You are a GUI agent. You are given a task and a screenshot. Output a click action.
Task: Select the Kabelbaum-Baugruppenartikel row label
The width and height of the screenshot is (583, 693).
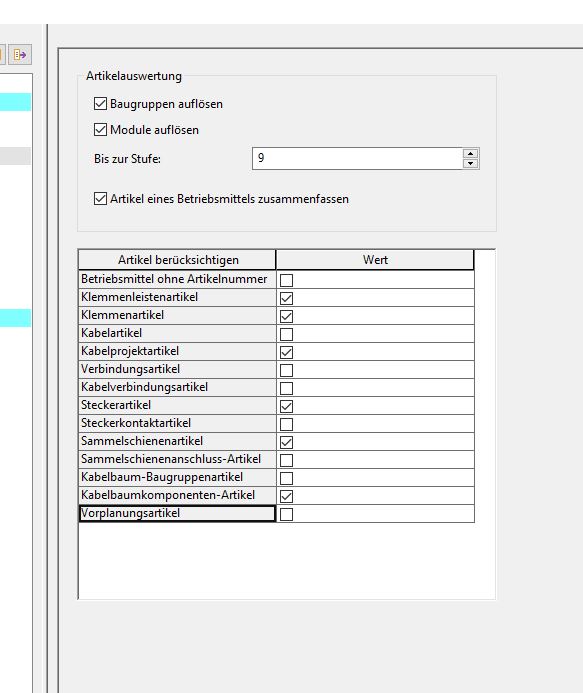coord(177,477)
